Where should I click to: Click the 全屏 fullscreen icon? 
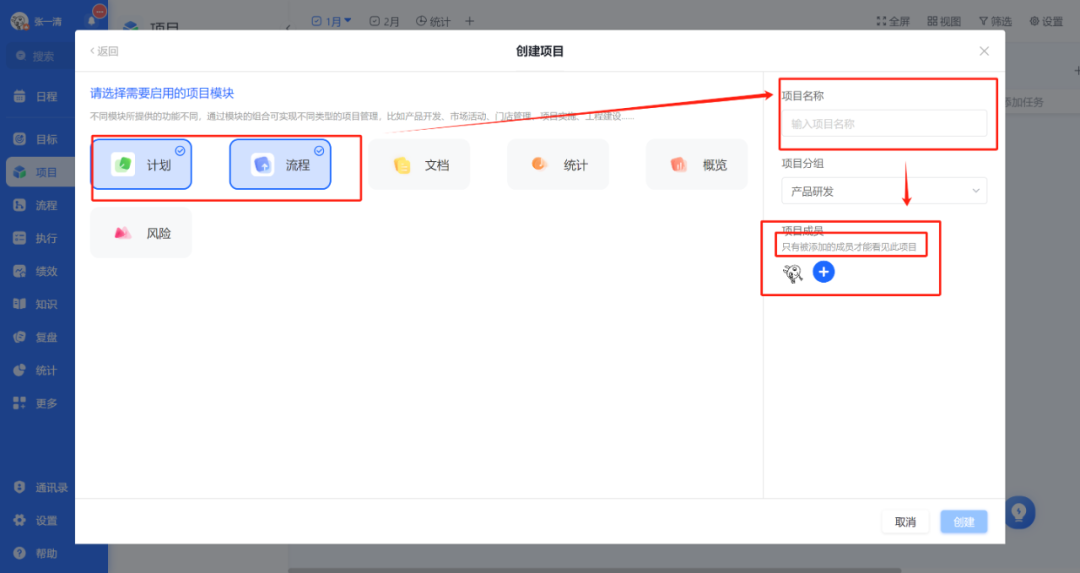pos(881,21)
